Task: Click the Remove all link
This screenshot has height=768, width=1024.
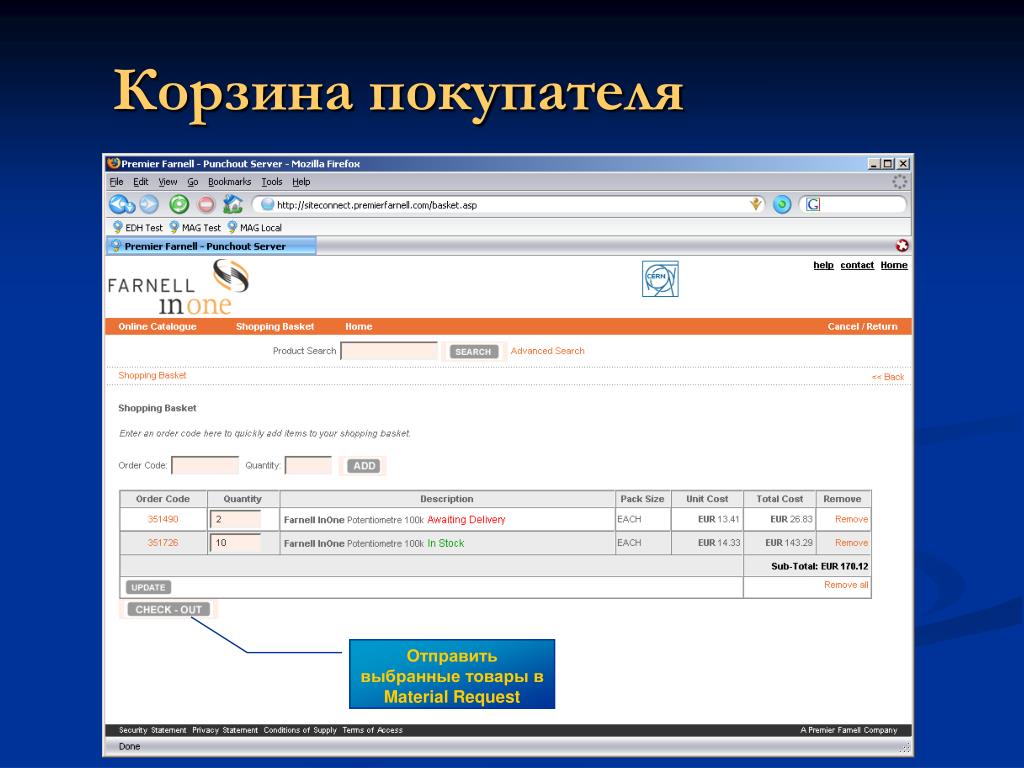Action: point(846,584)
